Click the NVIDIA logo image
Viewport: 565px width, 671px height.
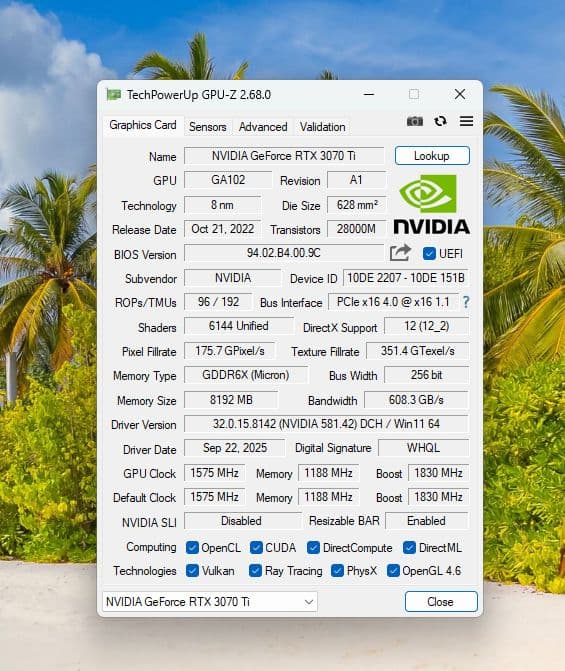pyautogui.click(x=431, y=204)
